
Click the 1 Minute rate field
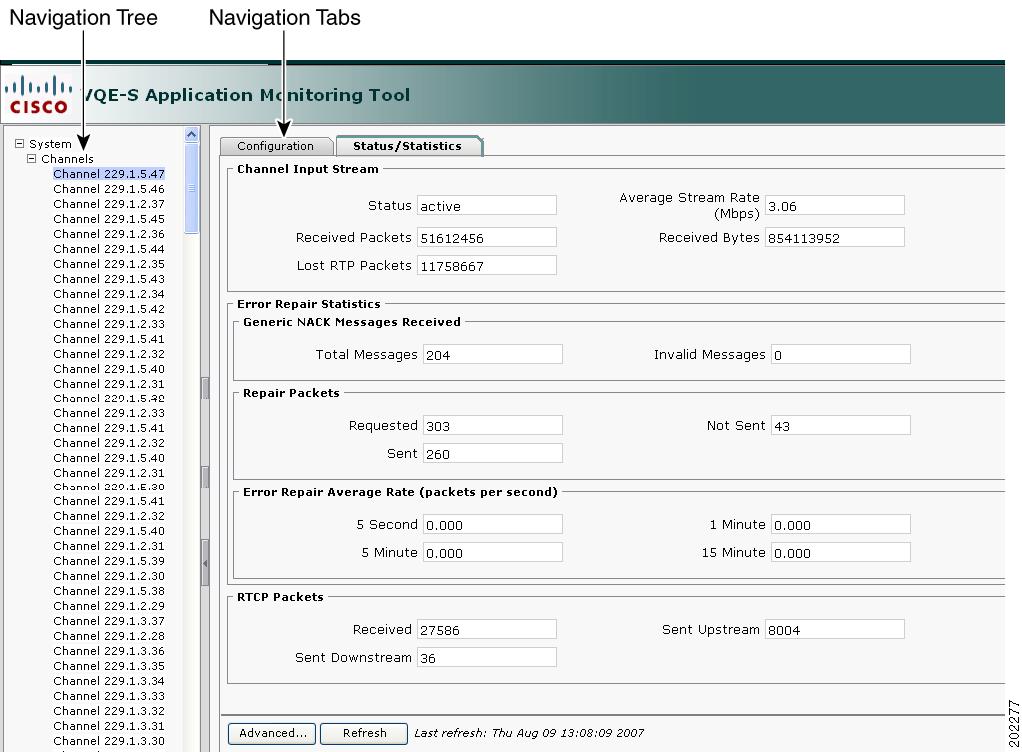pos(841,525)
